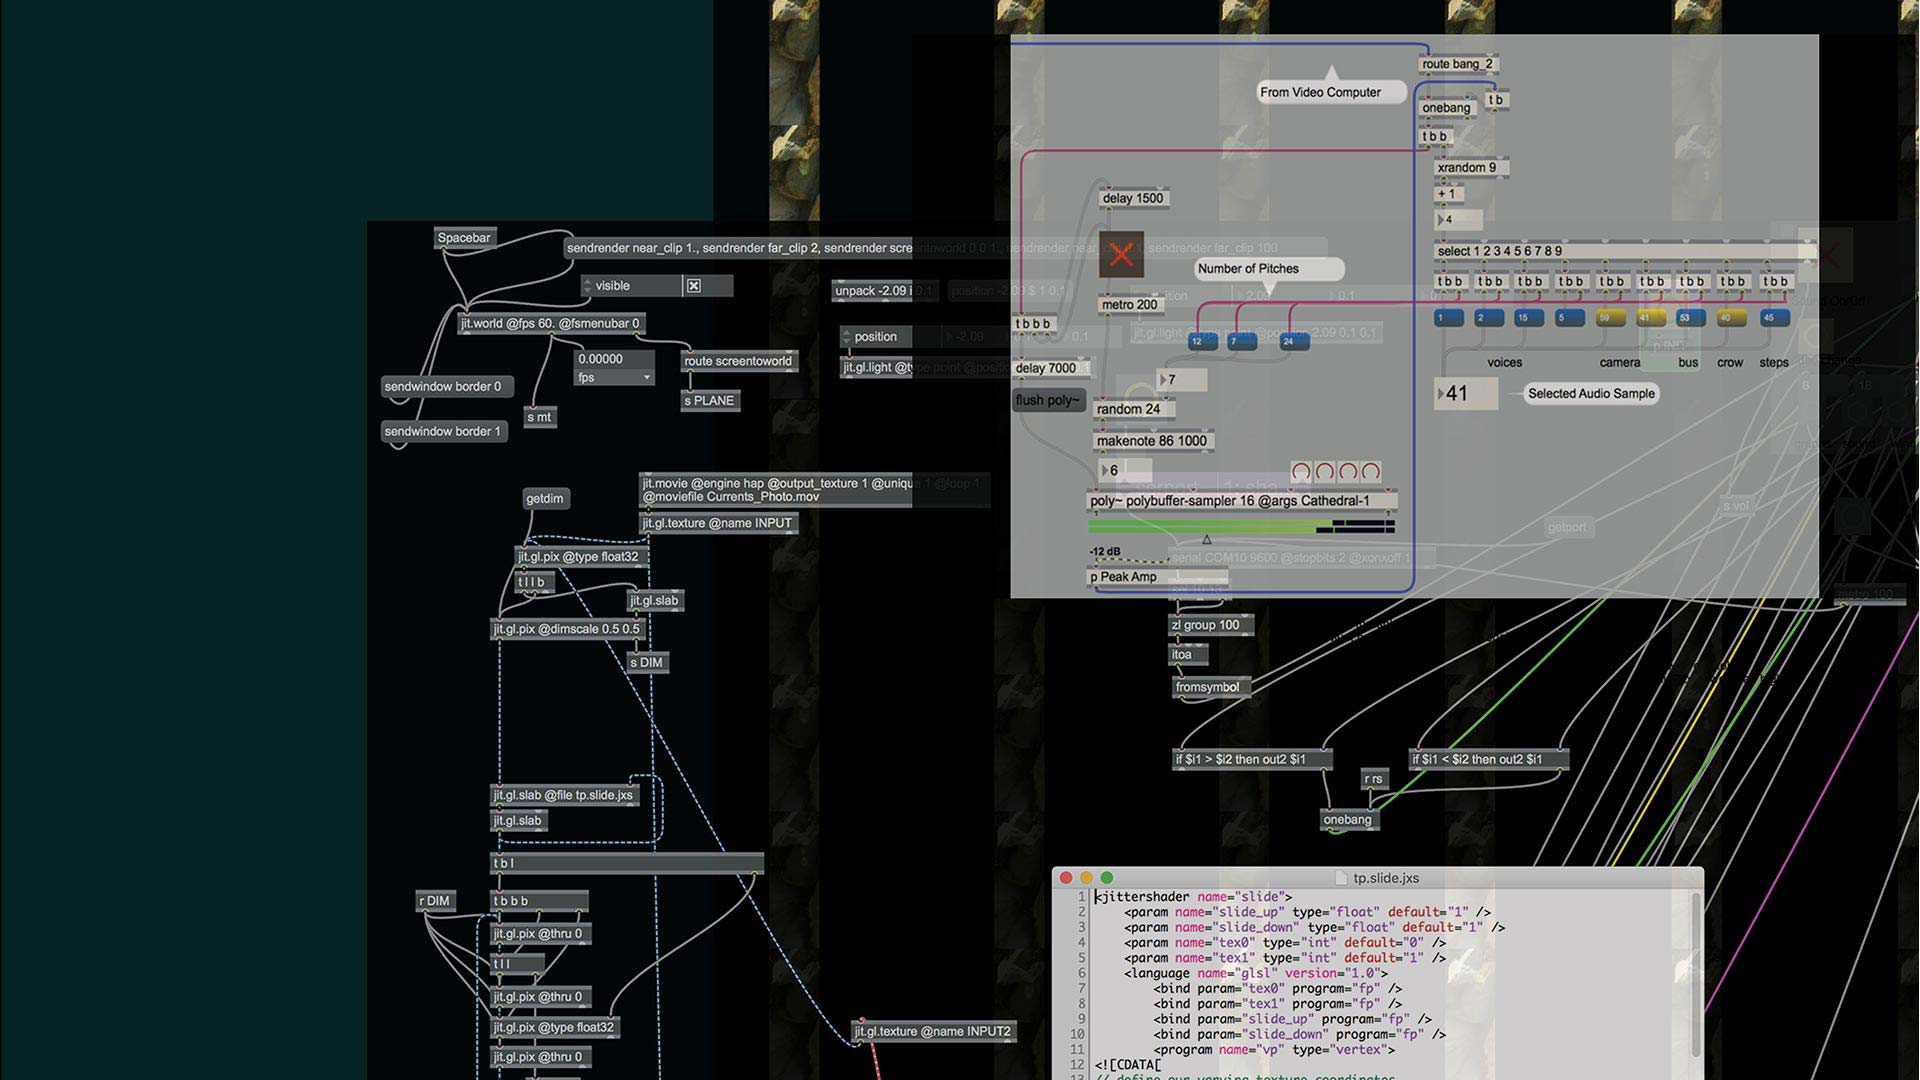Click the green level meter under poly~
Screen dimensions: 1920x1080
coord(1241,525)
